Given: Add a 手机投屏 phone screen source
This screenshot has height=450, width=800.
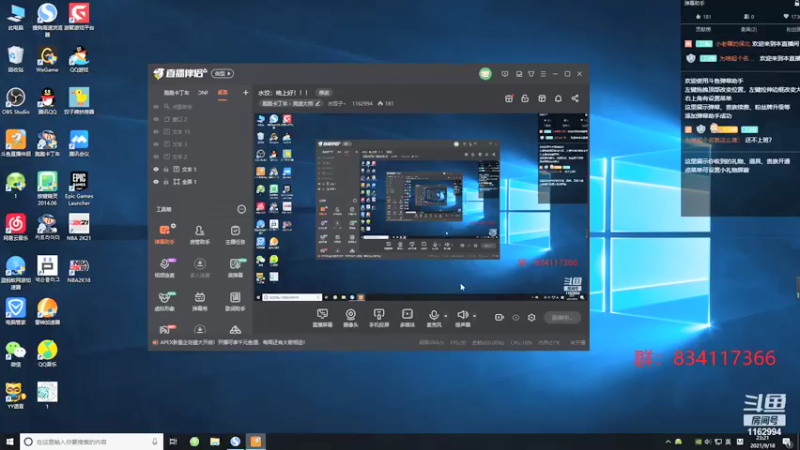Looking at the screenshot, I should pyautogui.click(x=379, y=317).
